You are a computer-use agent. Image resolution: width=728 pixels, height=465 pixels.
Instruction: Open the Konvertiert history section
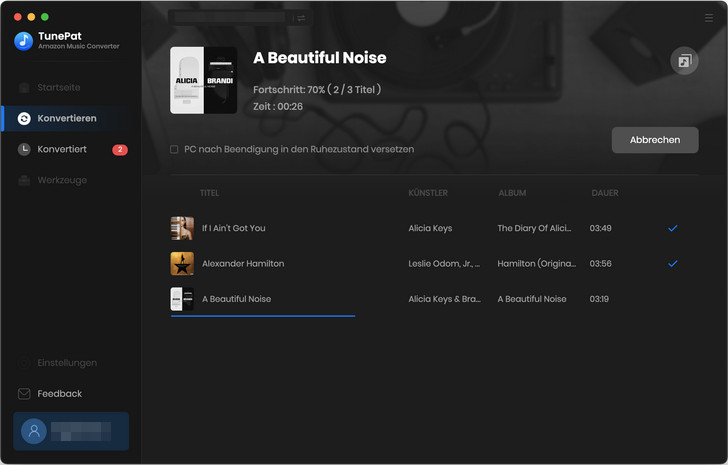tap(62, 149)
